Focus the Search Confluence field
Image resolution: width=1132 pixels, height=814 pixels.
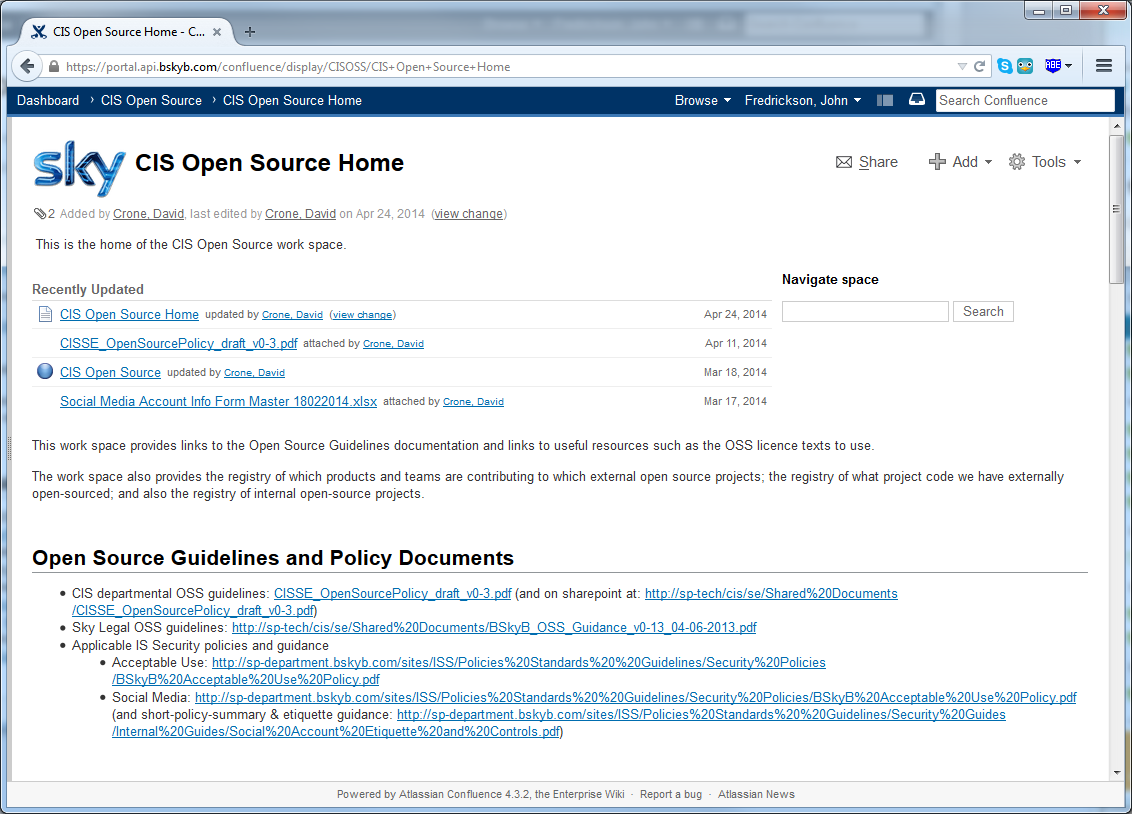point(1024,100)
